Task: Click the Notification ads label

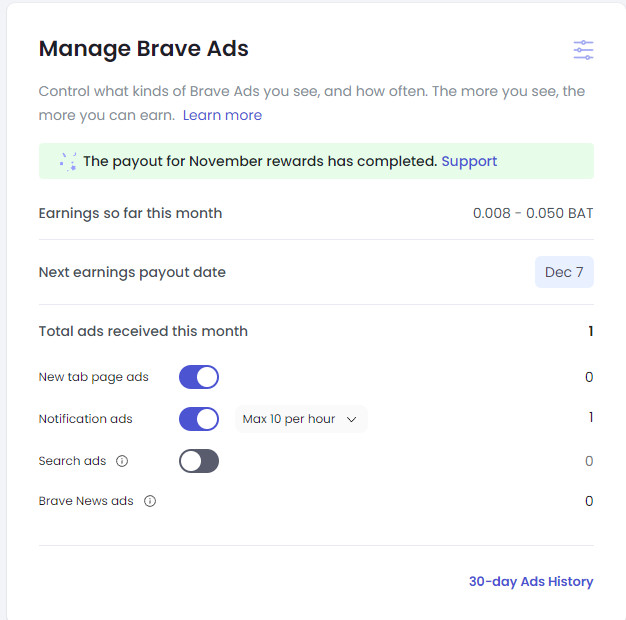Action: 85,419
